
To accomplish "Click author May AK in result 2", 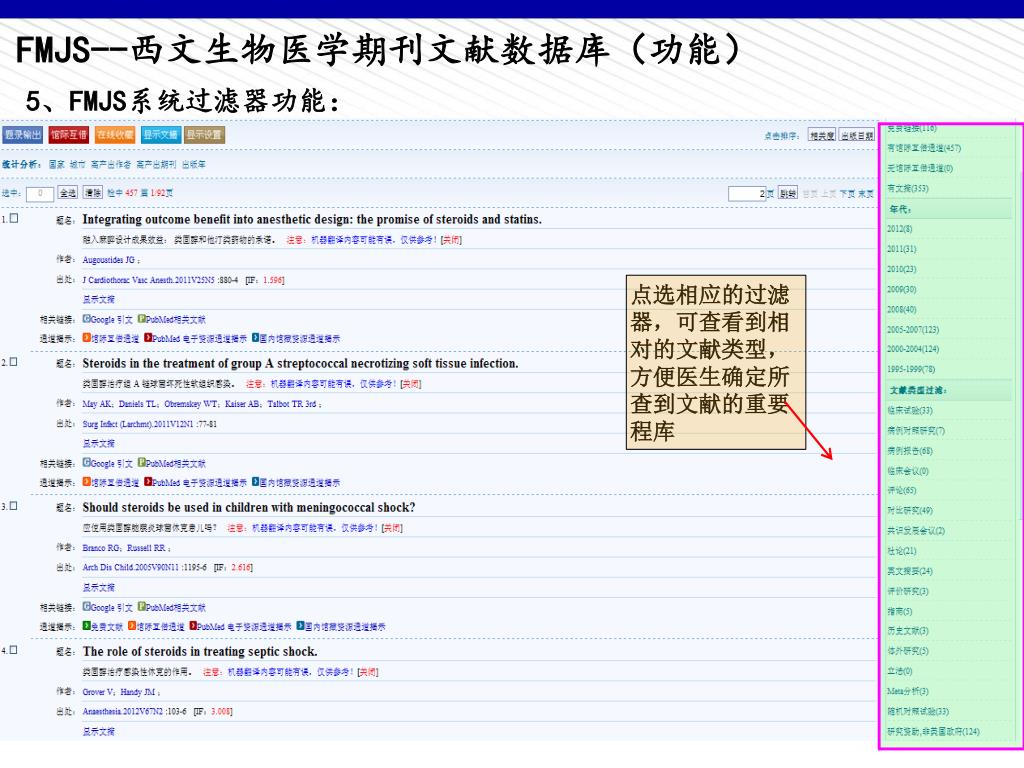I will coord(97,404).
